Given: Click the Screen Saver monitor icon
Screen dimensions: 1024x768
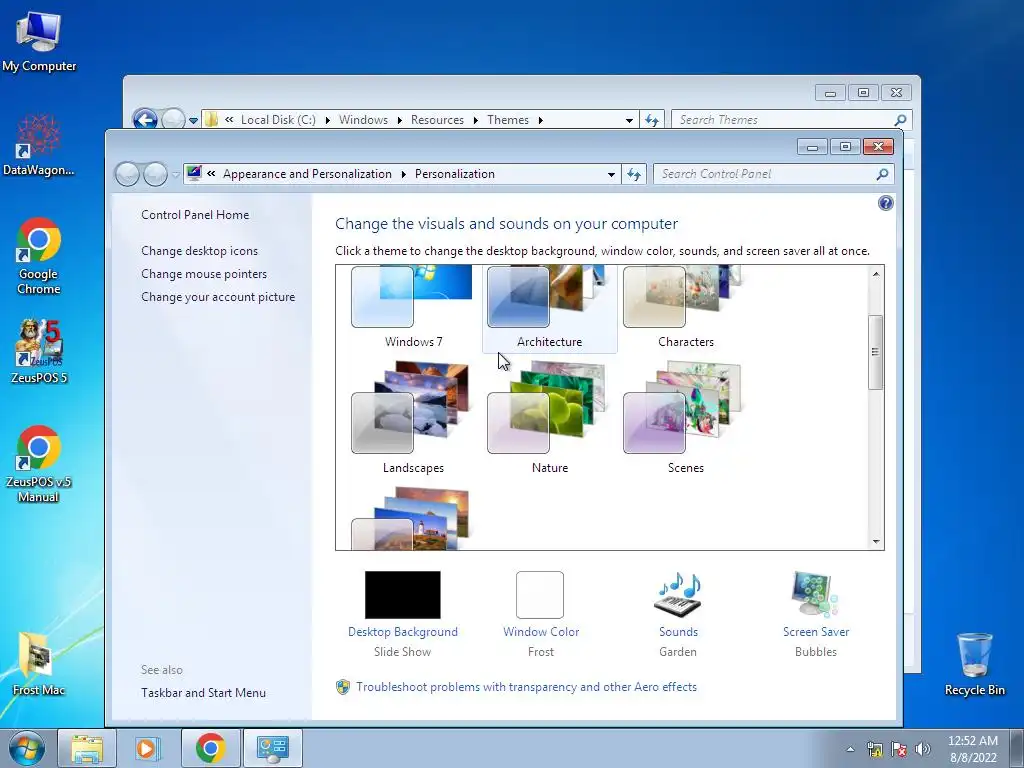Looking at the screenshot, I should [x=815, y=594].
